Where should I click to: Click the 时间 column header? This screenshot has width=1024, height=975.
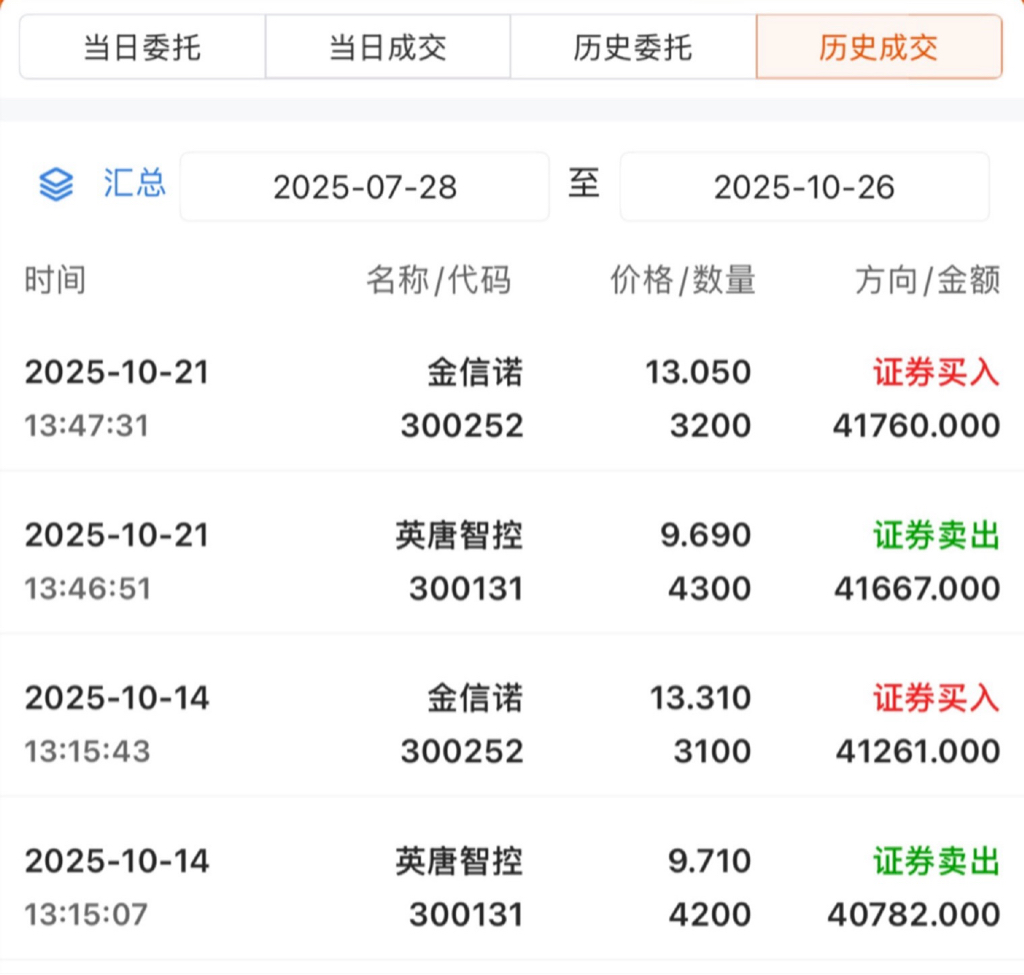[x=55, y=281]
